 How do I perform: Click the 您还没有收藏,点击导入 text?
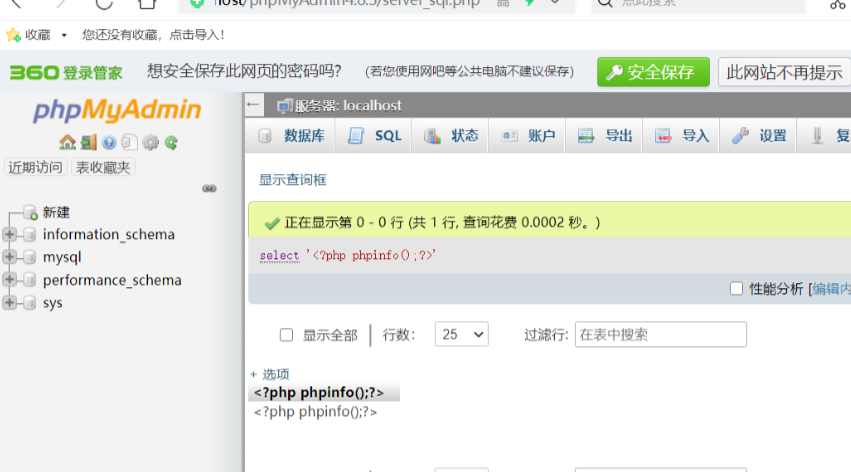[153, 35]
